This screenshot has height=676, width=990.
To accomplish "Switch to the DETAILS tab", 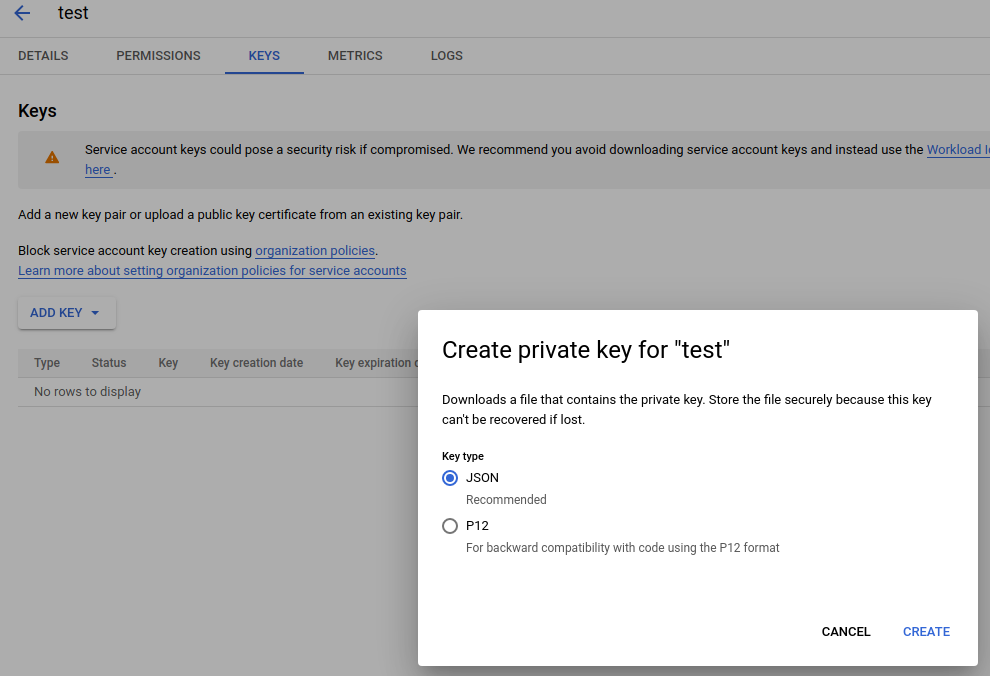I will click(43, 56).
